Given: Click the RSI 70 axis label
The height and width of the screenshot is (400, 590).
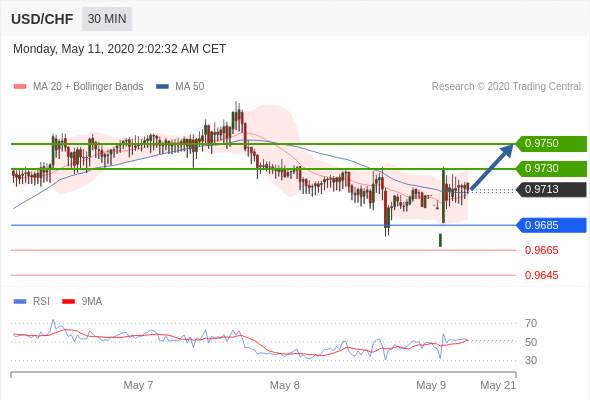Looking at the screenshot, I should (531, 323).
